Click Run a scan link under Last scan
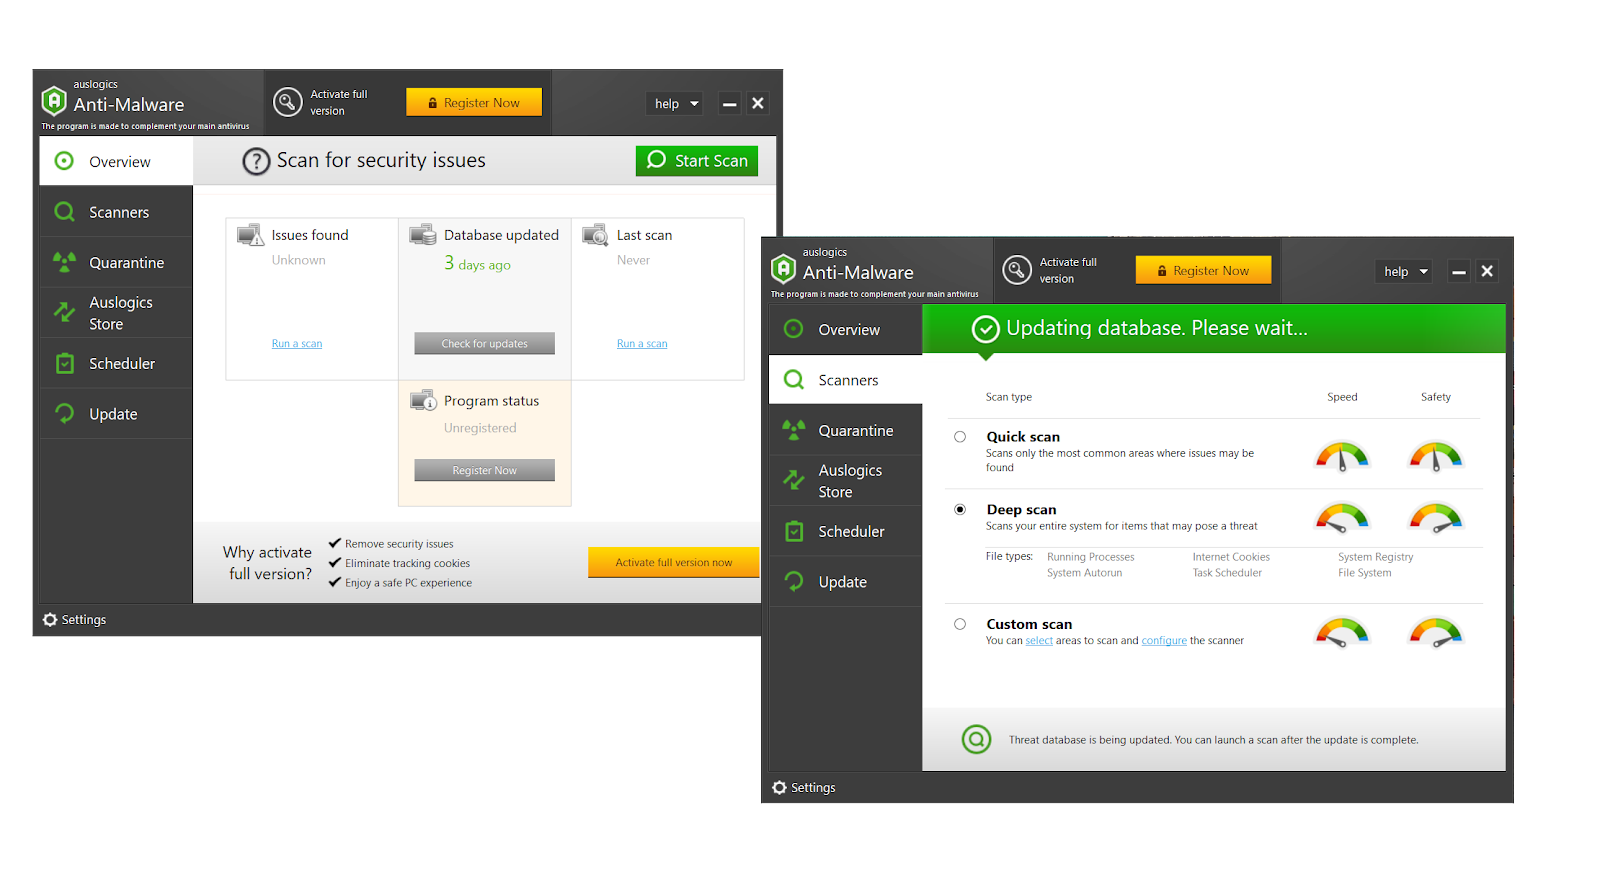This screenshot has height=887, width=1600. coord(642,344)
